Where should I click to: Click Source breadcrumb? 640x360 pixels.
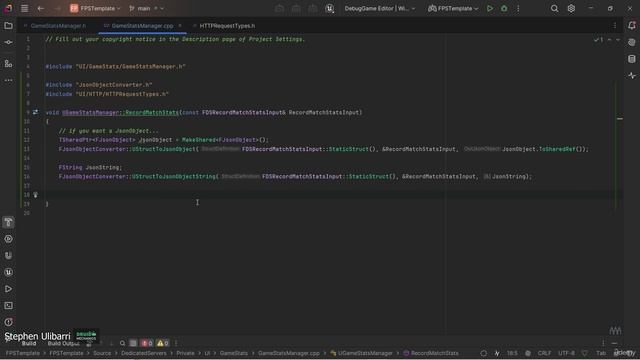(102, 353)
